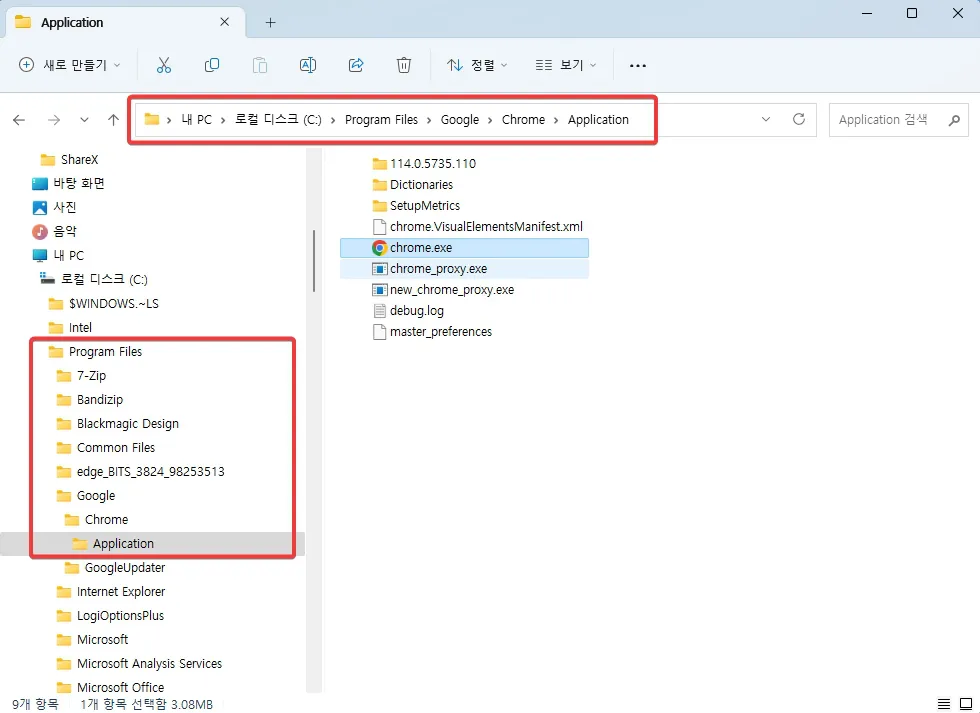
Task: Refresh the current folder view
Action: click(x=799, y=119)
